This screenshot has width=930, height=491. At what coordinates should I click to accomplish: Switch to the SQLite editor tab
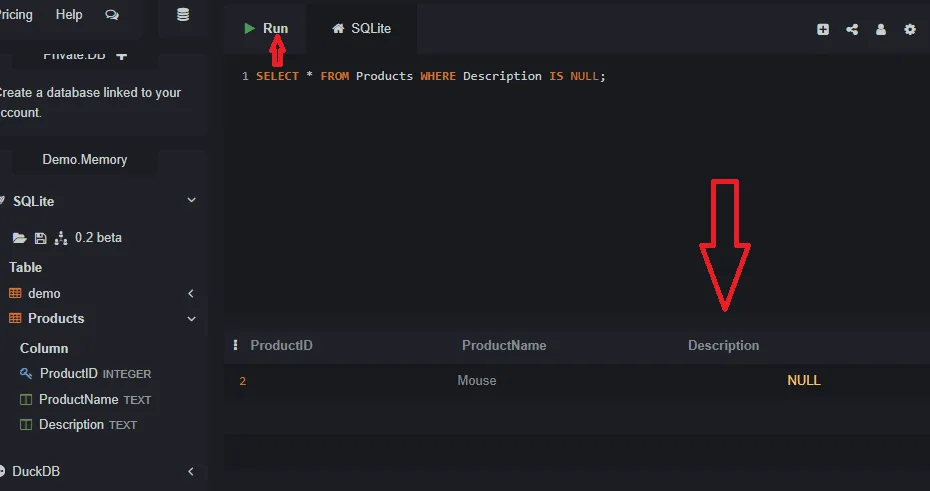[362, 29]
